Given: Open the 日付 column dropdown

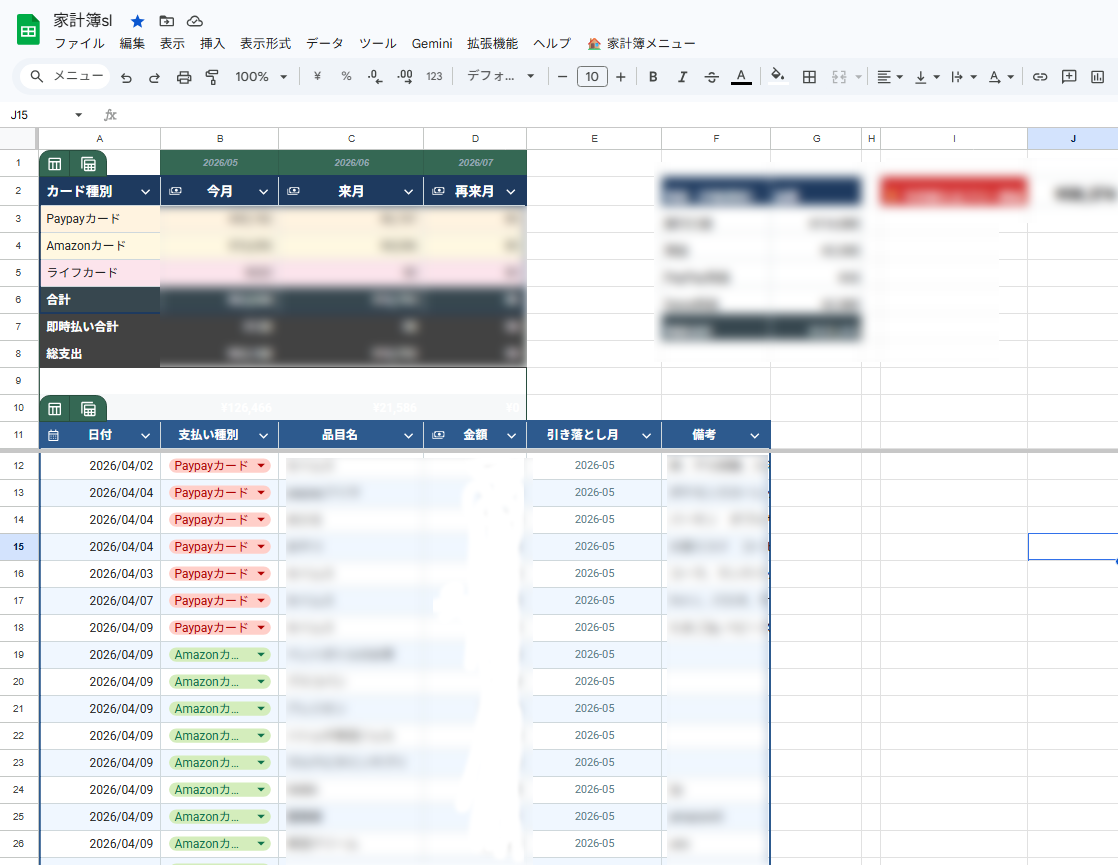Looking at the screenshot, I should coord(145,435).
